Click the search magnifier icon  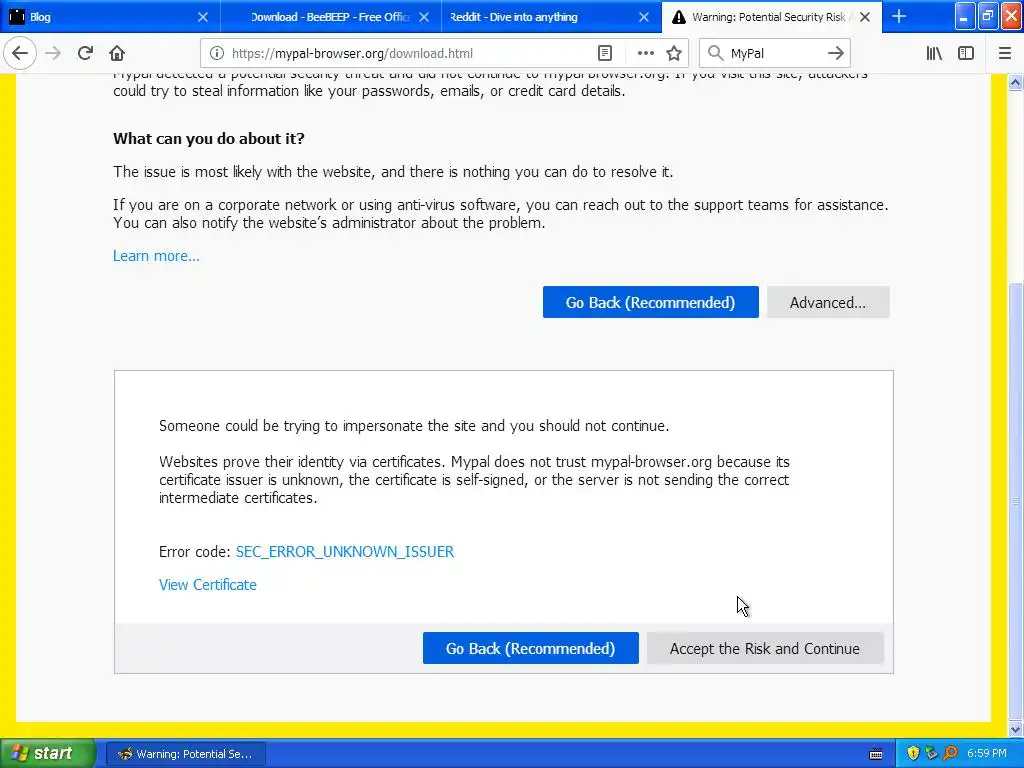tap(716, 54)
